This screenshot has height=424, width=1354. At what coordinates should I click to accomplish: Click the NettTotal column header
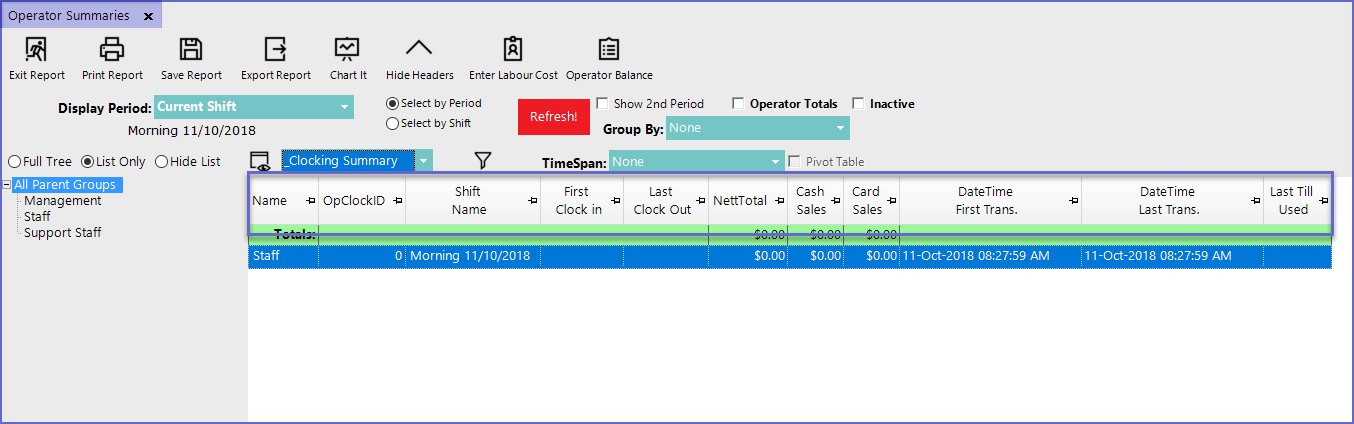(x=740, y=201)
